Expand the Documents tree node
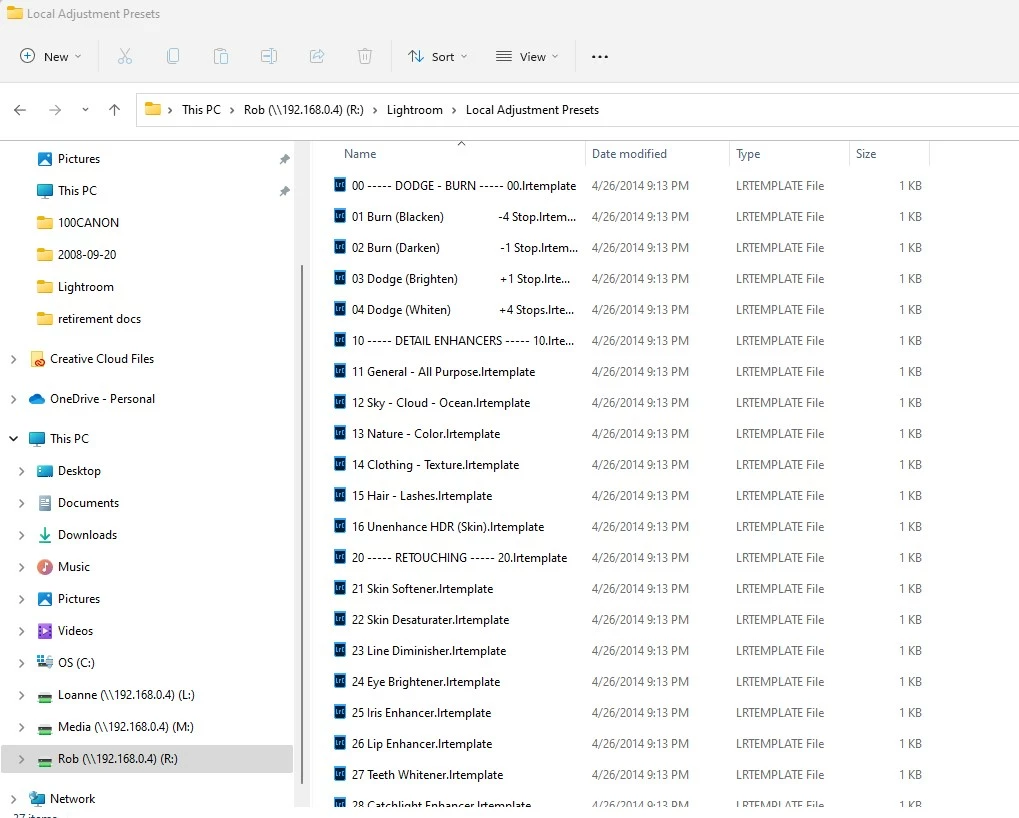 [21, 503]
